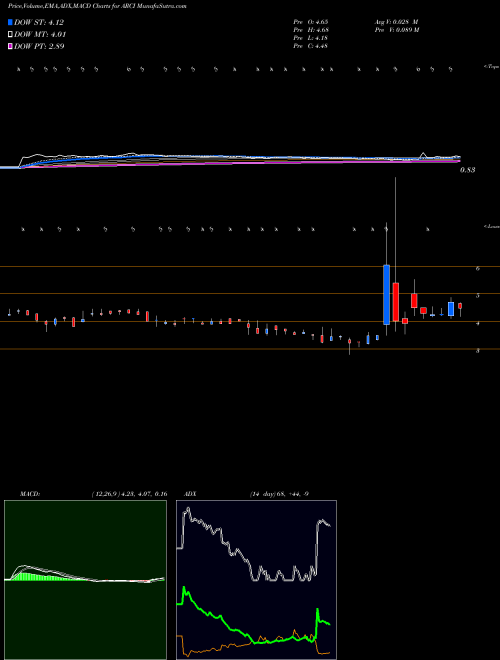This screenshot has height=660, width=500.
Task: Click the 'Avg V: 0.028 M' value
Action: click(396, 21)
